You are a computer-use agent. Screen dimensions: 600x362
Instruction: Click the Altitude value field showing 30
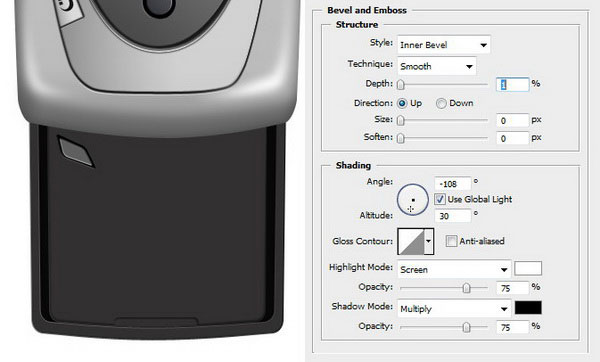[453, 216]
